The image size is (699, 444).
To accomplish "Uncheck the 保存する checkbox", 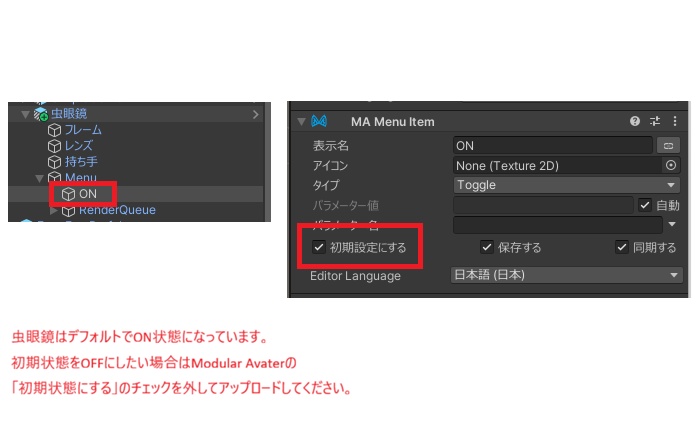I will click(487, 247).
